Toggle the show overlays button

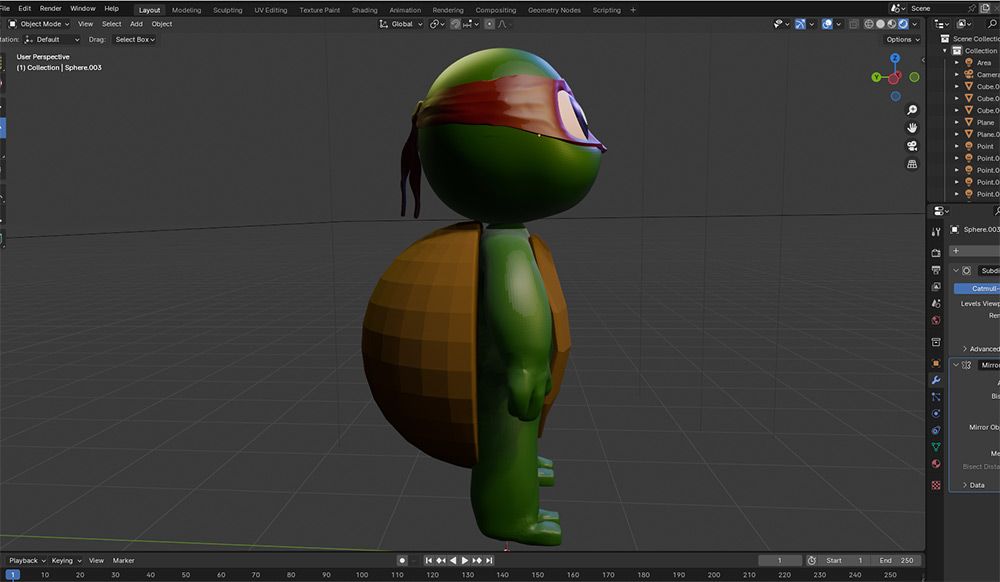pos(829,24)
